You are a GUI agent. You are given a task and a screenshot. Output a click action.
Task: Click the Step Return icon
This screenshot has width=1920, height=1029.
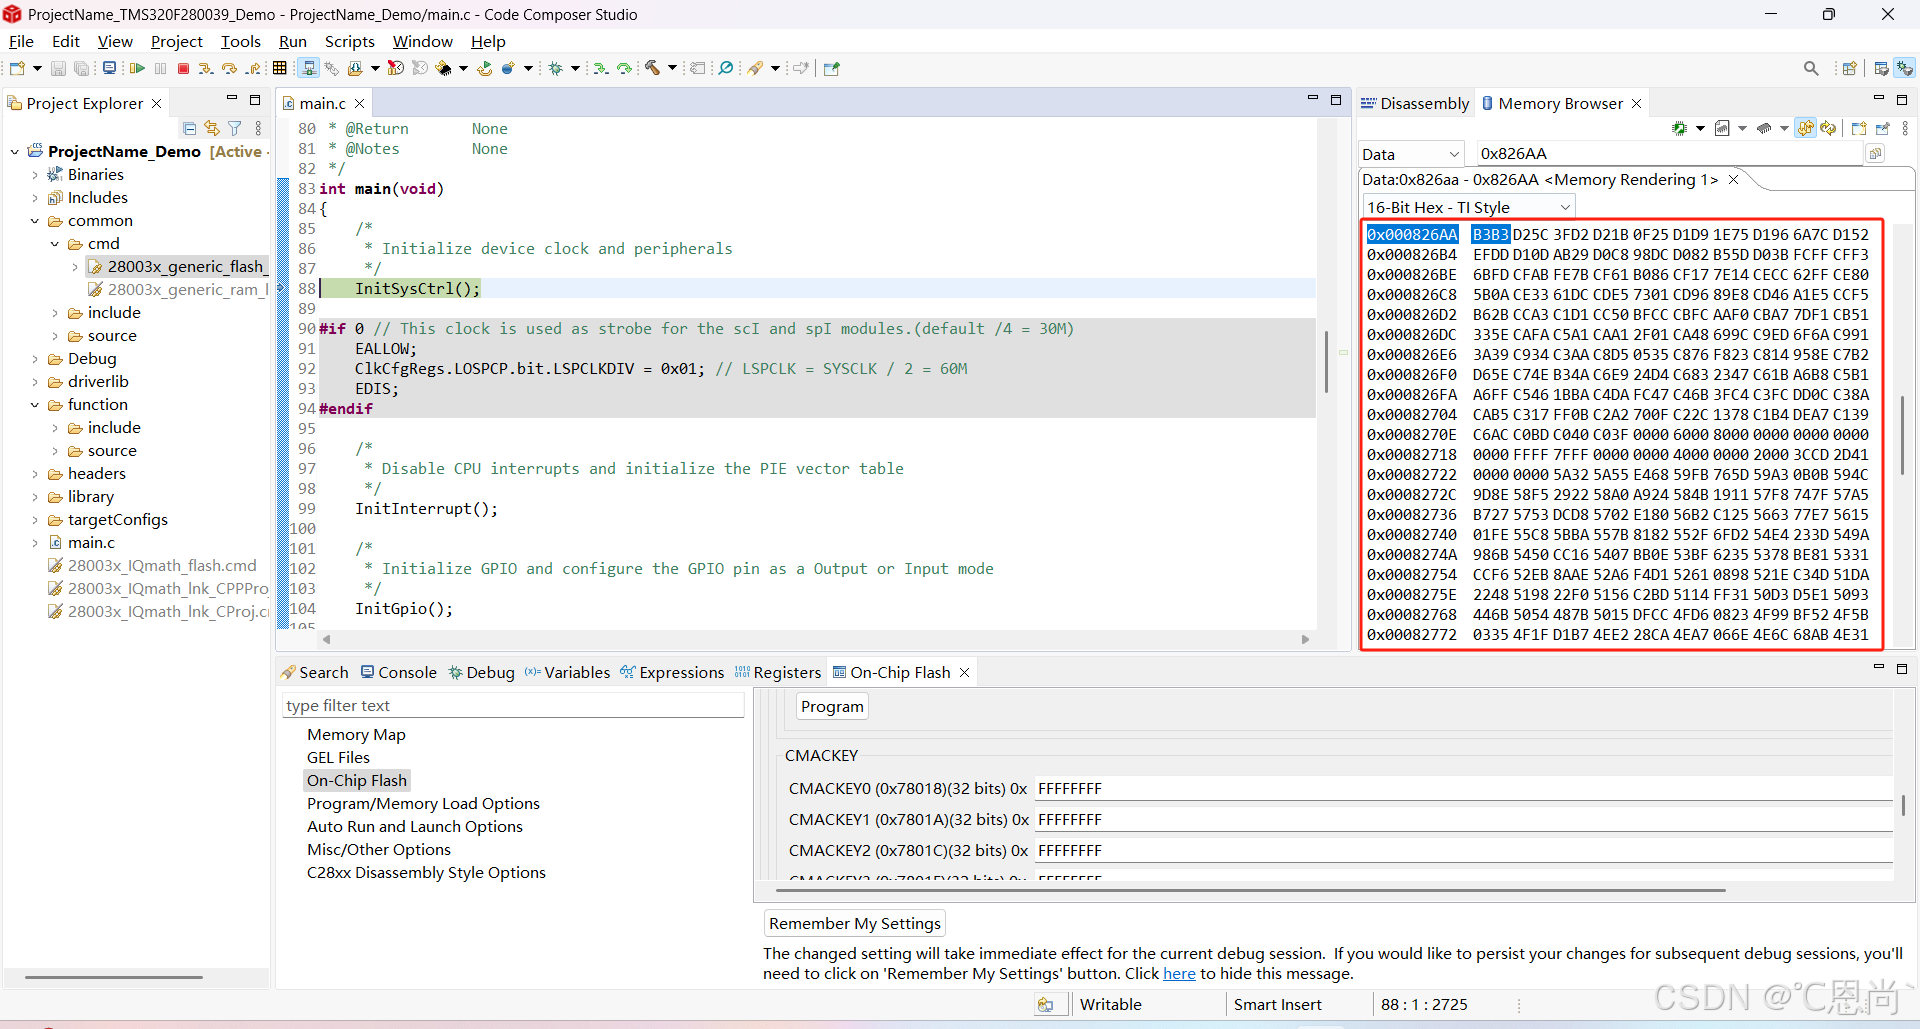253,68
